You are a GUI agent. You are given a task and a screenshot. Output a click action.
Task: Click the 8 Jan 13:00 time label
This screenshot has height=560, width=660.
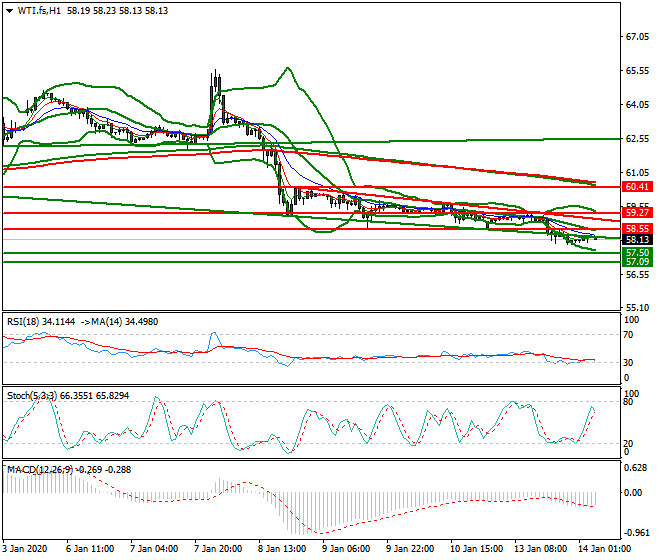[282, 549]
